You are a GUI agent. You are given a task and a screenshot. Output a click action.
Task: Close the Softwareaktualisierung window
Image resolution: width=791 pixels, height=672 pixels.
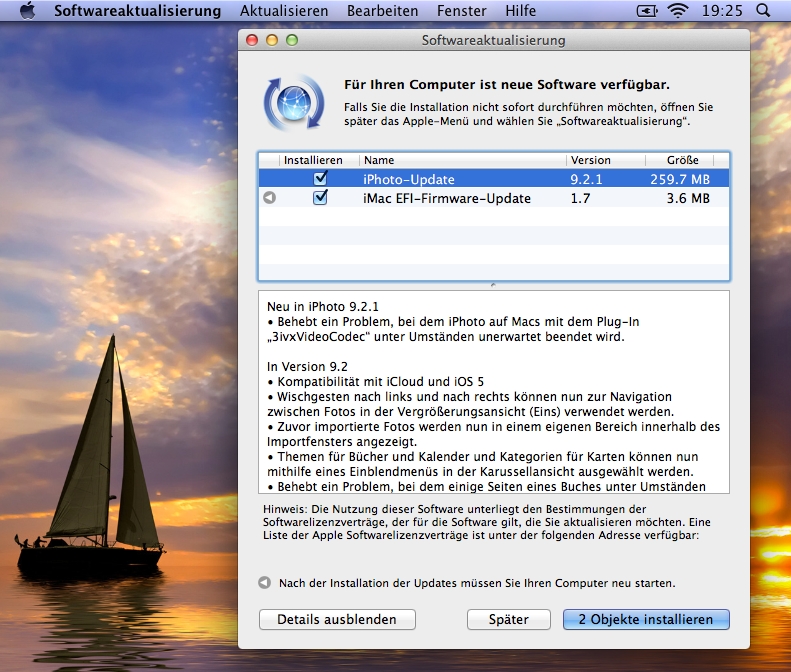[x=252, y=40]
